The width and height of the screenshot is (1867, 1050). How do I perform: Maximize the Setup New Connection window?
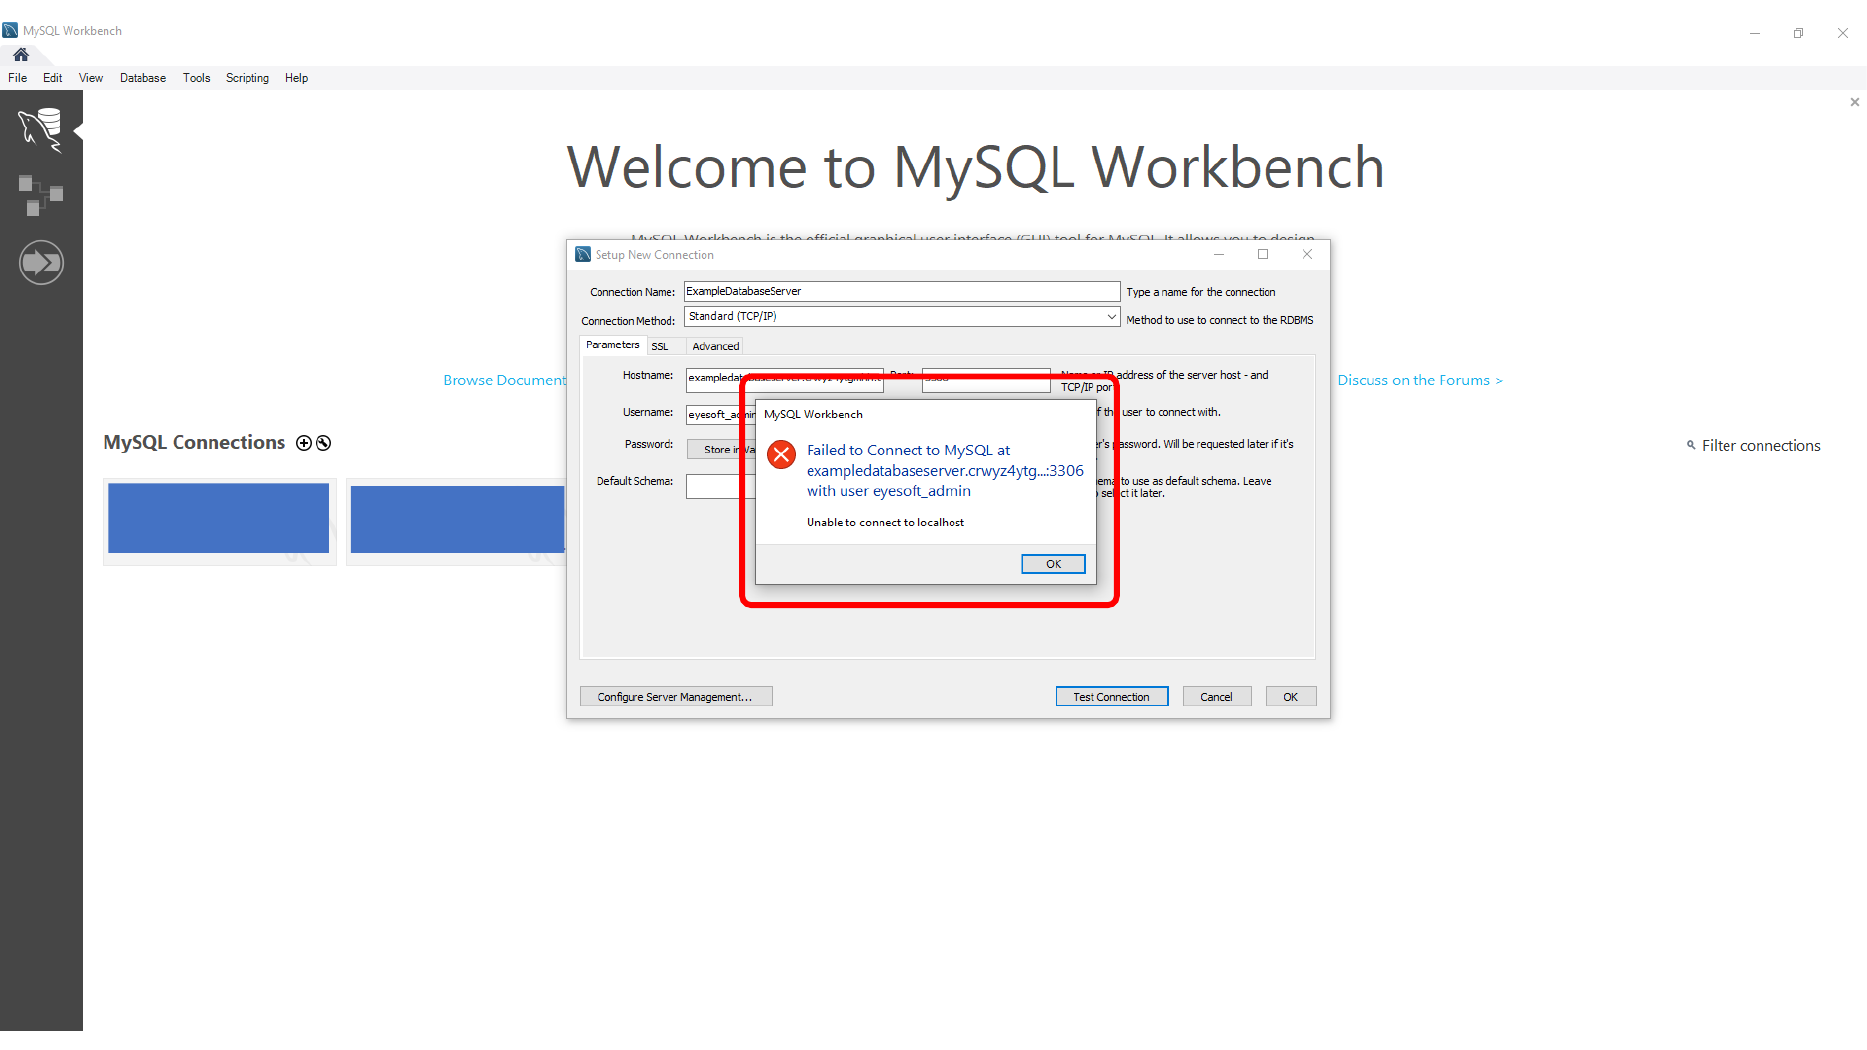(x=1263, y=254)
